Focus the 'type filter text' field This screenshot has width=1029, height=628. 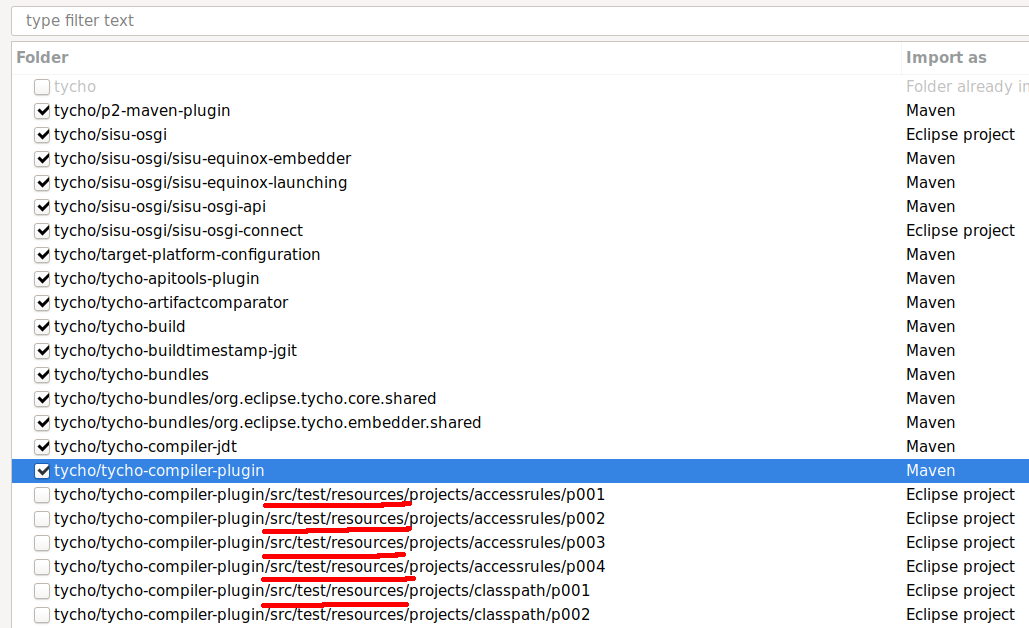click(520, 21)
